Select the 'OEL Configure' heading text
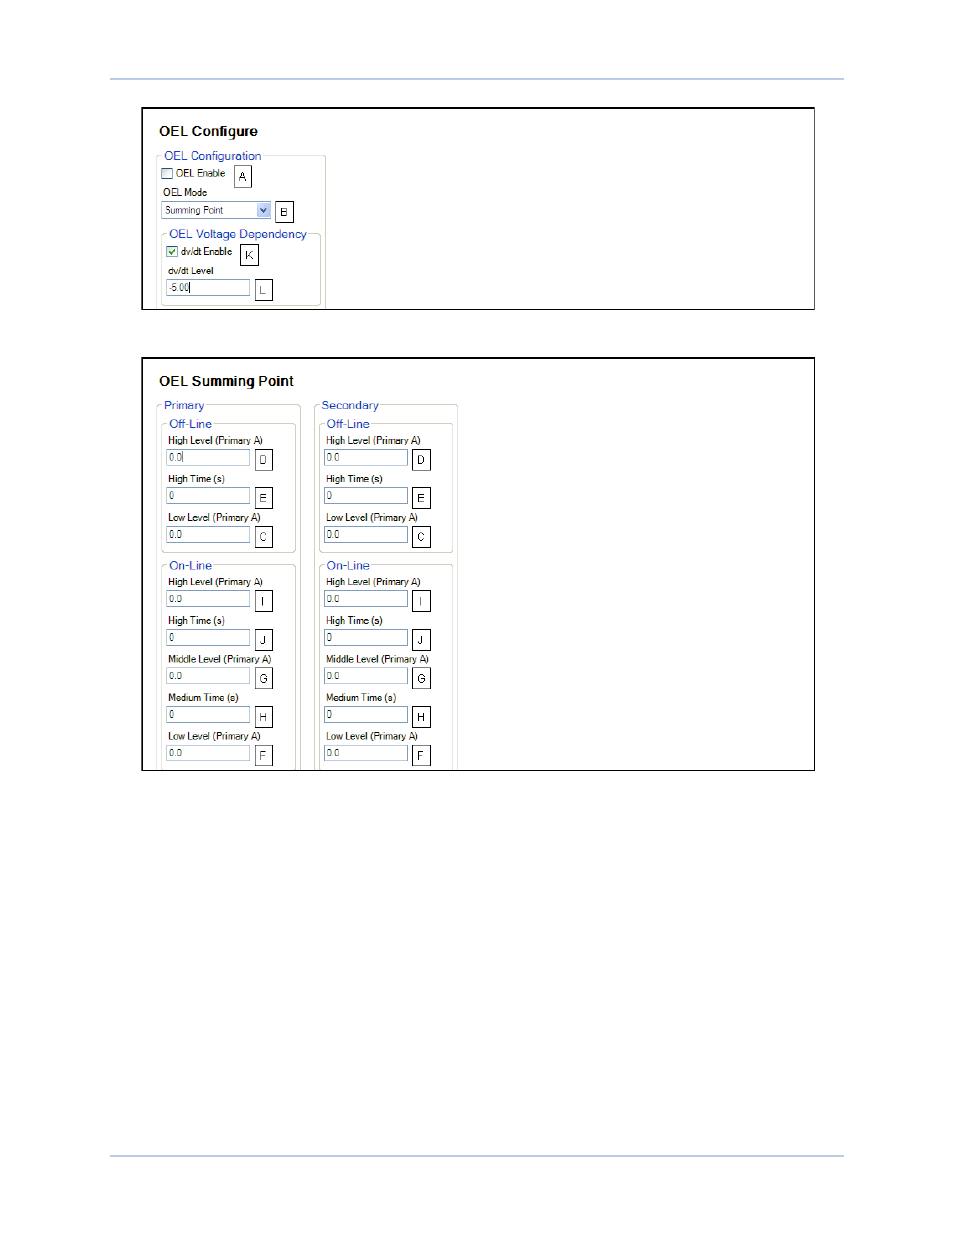Viewport: 954px width, 1235px height. (208, 131)
